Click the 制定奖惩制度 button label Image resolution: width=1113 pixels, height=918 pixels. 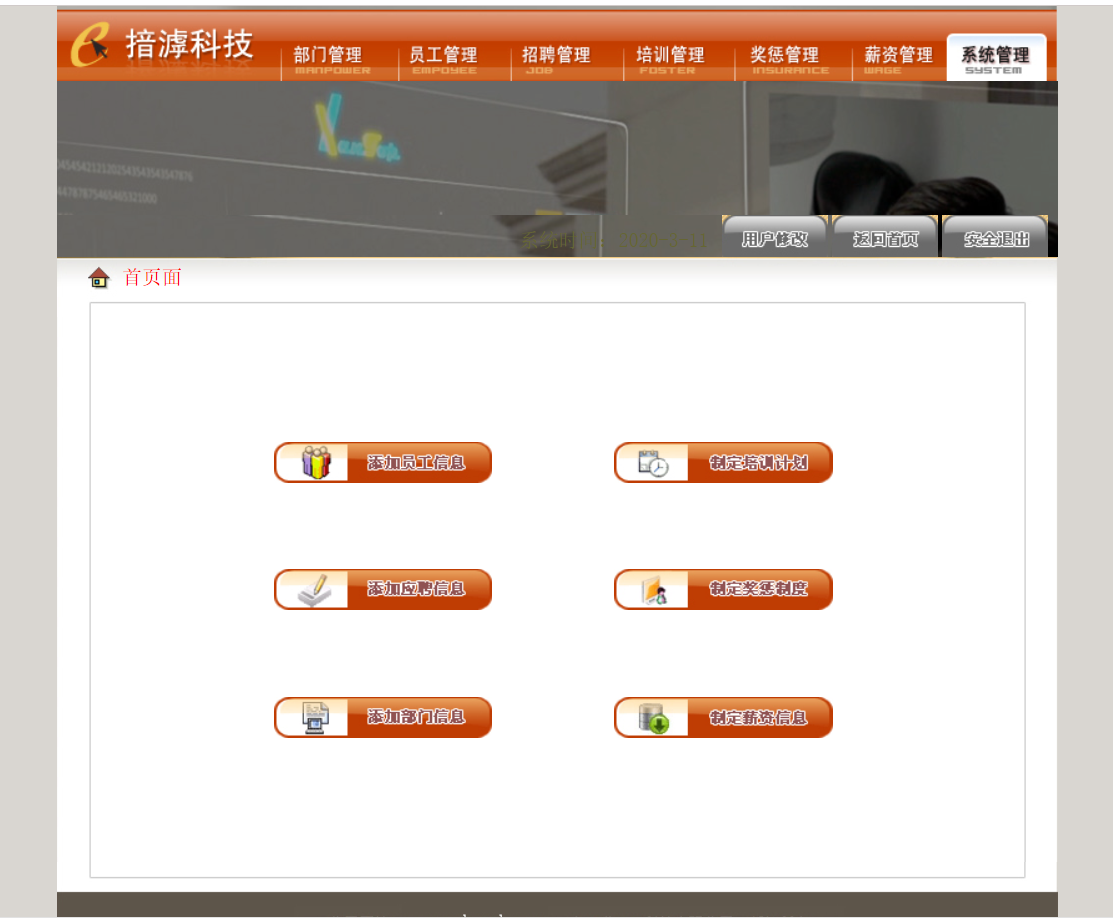pyautogui.click(x=758, y=589)
